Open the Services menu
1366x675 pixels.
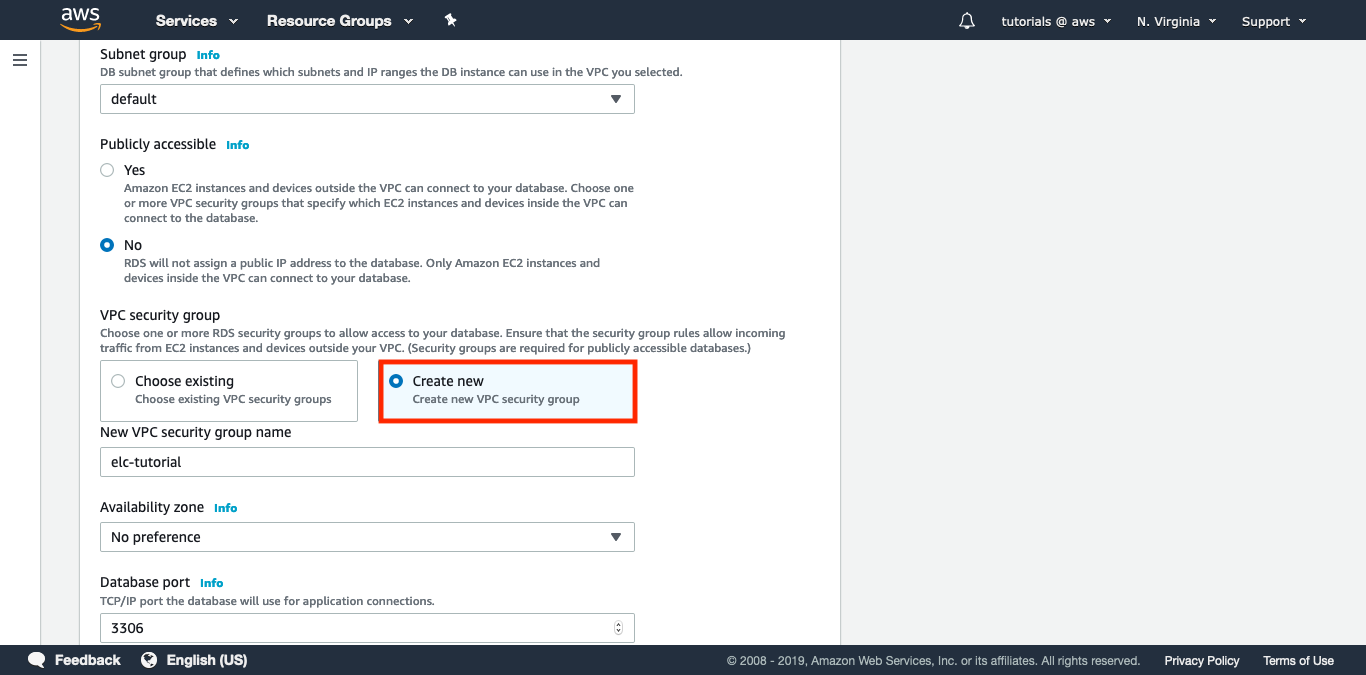196,21
